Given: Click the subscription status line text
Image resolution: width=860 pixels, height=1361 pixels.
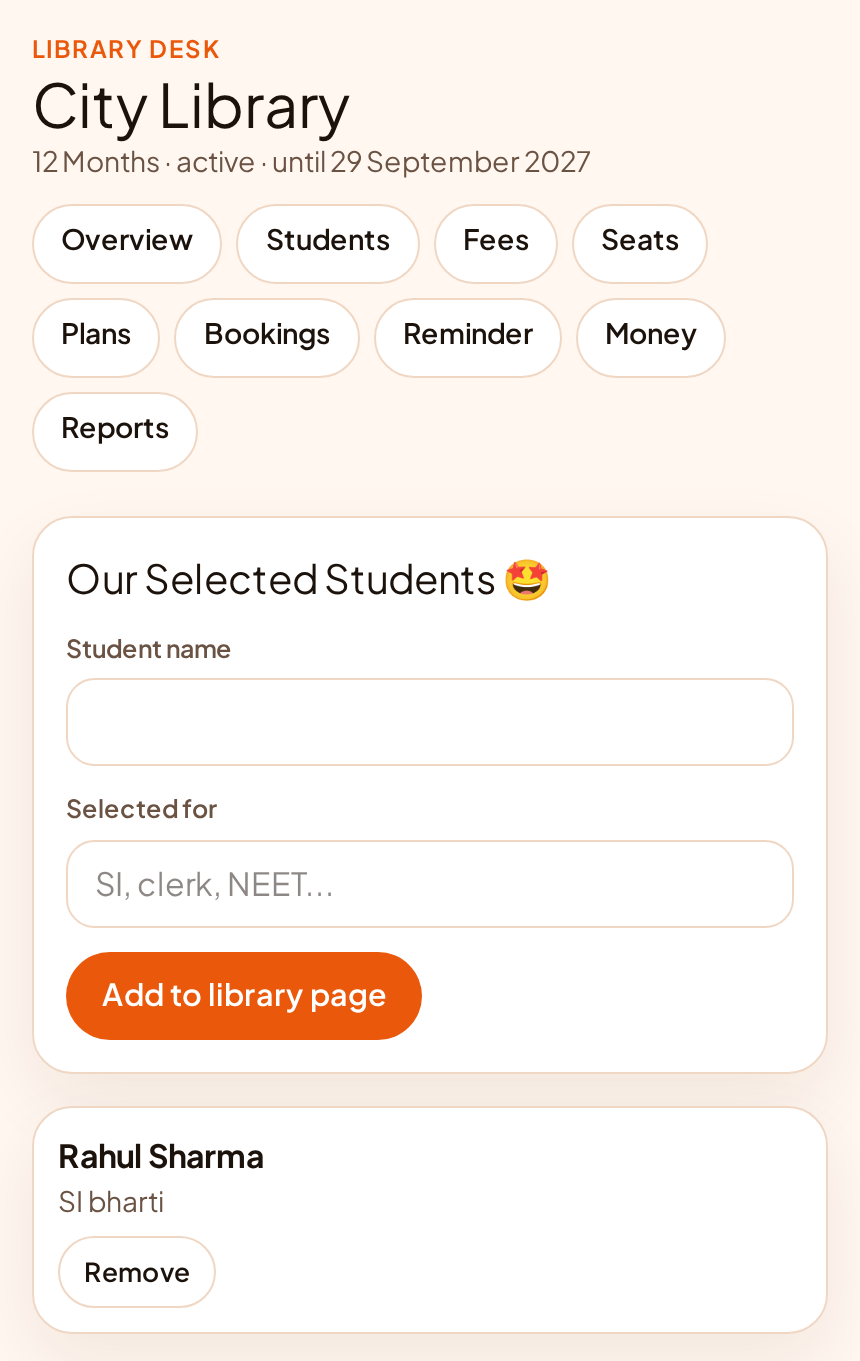Looking at the screenshot, I should (311, 162).
